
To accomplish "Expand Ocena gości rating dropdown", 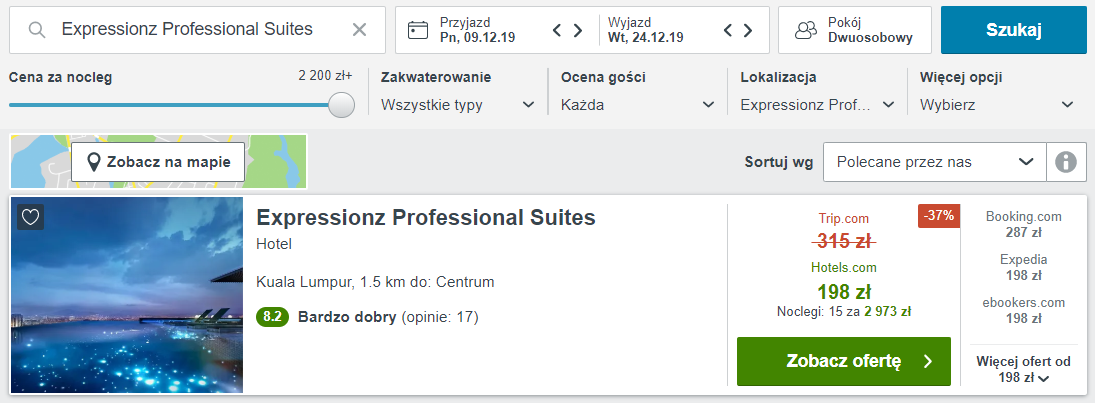I will coord(638,105).
